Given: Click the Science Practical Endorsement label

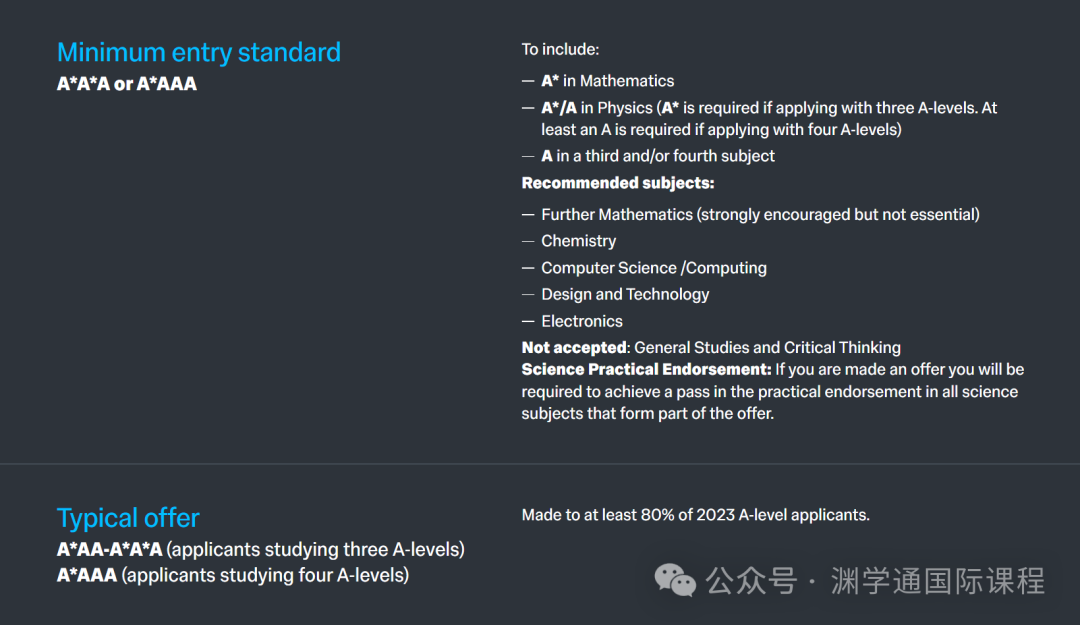Looking at the screenshot, I should coord(646,370).
